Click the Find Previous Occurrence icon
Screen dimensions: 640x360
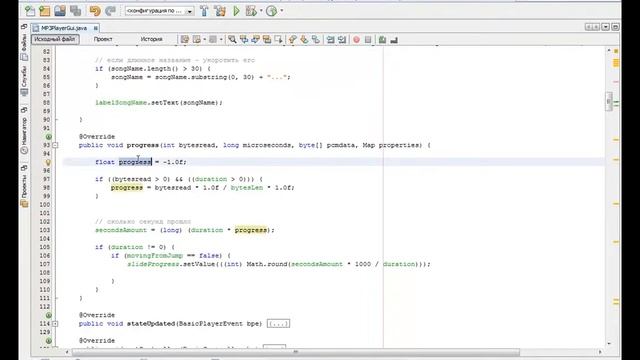click(x=244, y=40)
